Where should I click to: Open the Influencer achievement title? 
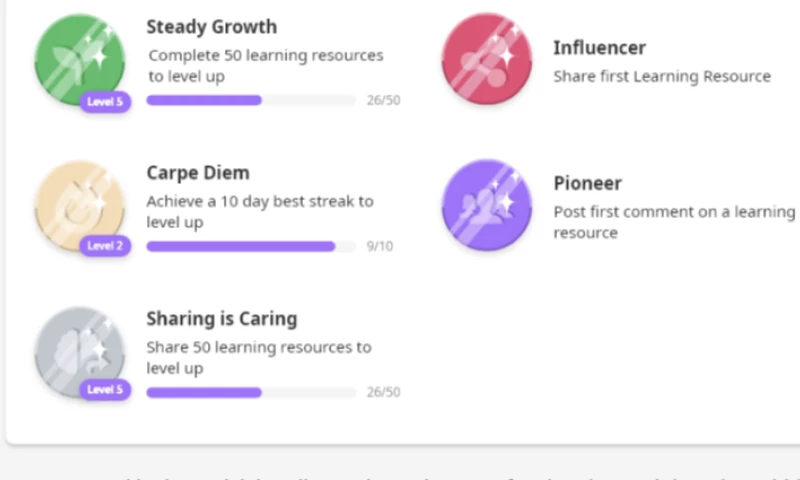[599, 48]
